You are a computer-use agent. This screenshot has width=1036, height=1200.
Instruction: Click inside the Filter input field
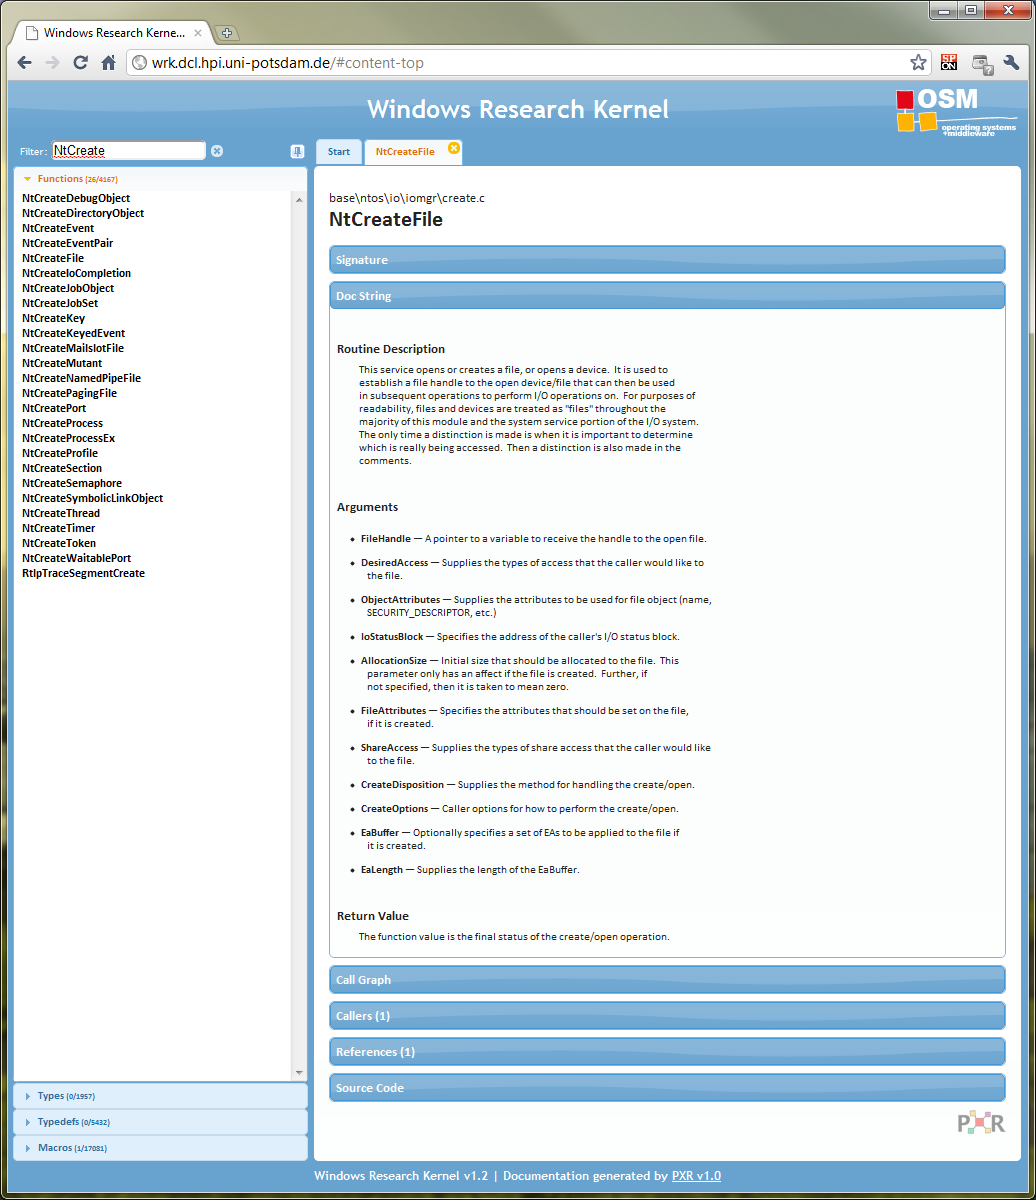point(128,151)
